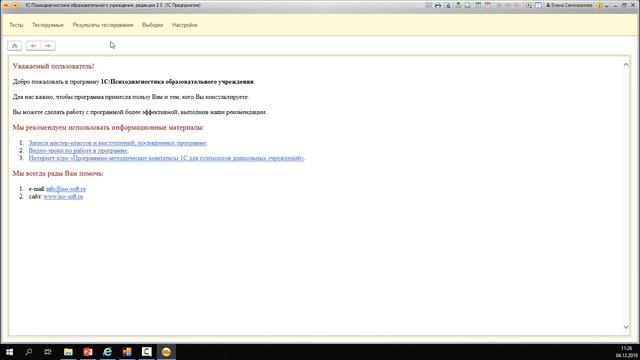Click the save-to-disk icon in title bar
This screenshot has height=360, width=640.
click(x=458, y=5)
